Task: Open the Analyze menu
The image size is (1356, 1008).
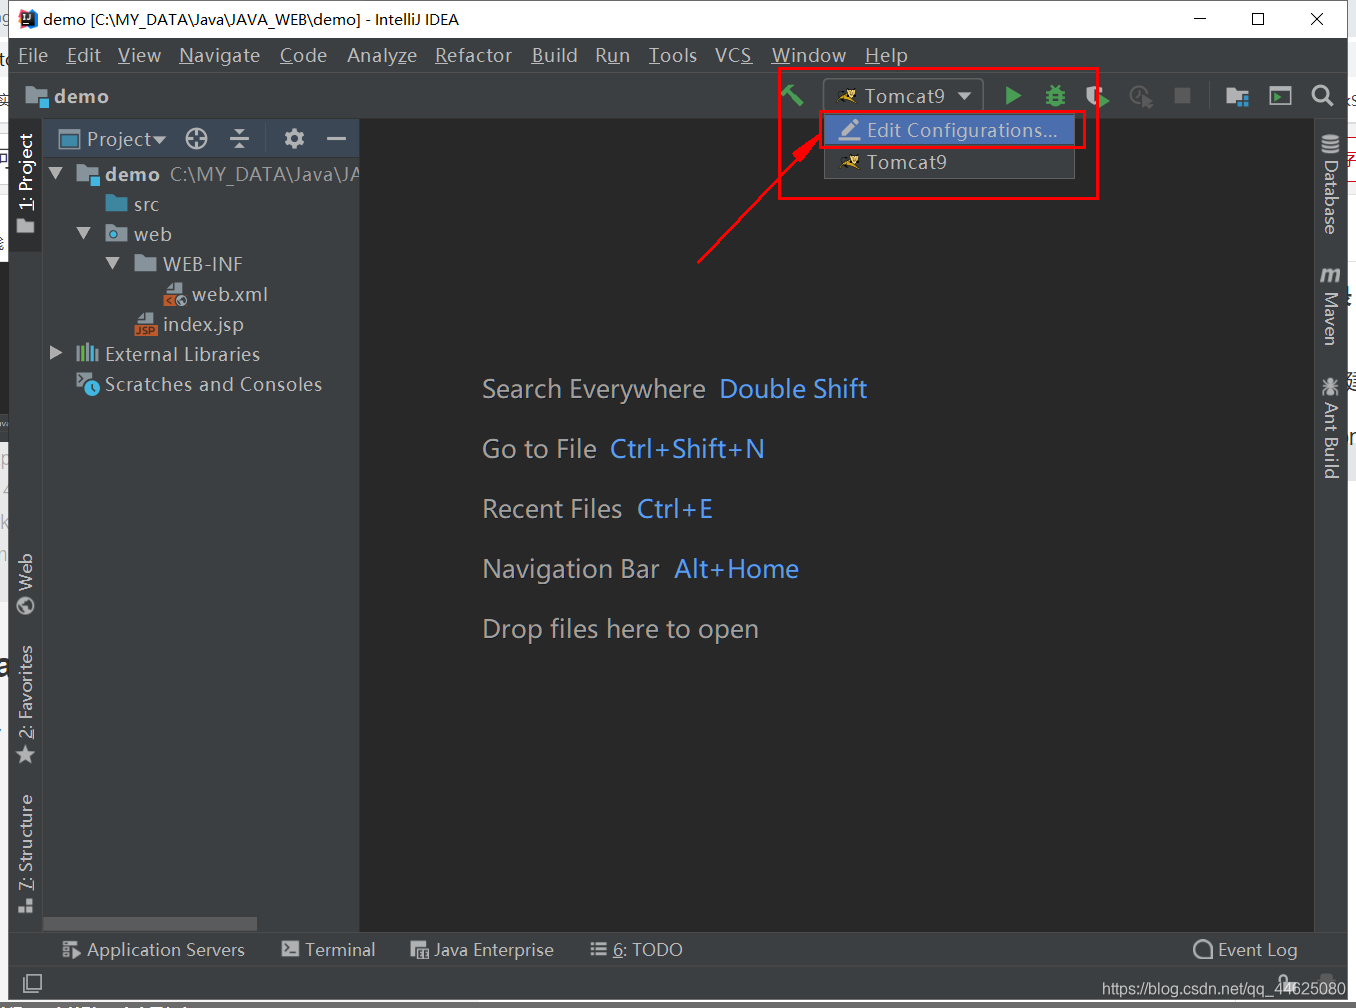Action: 382,56
